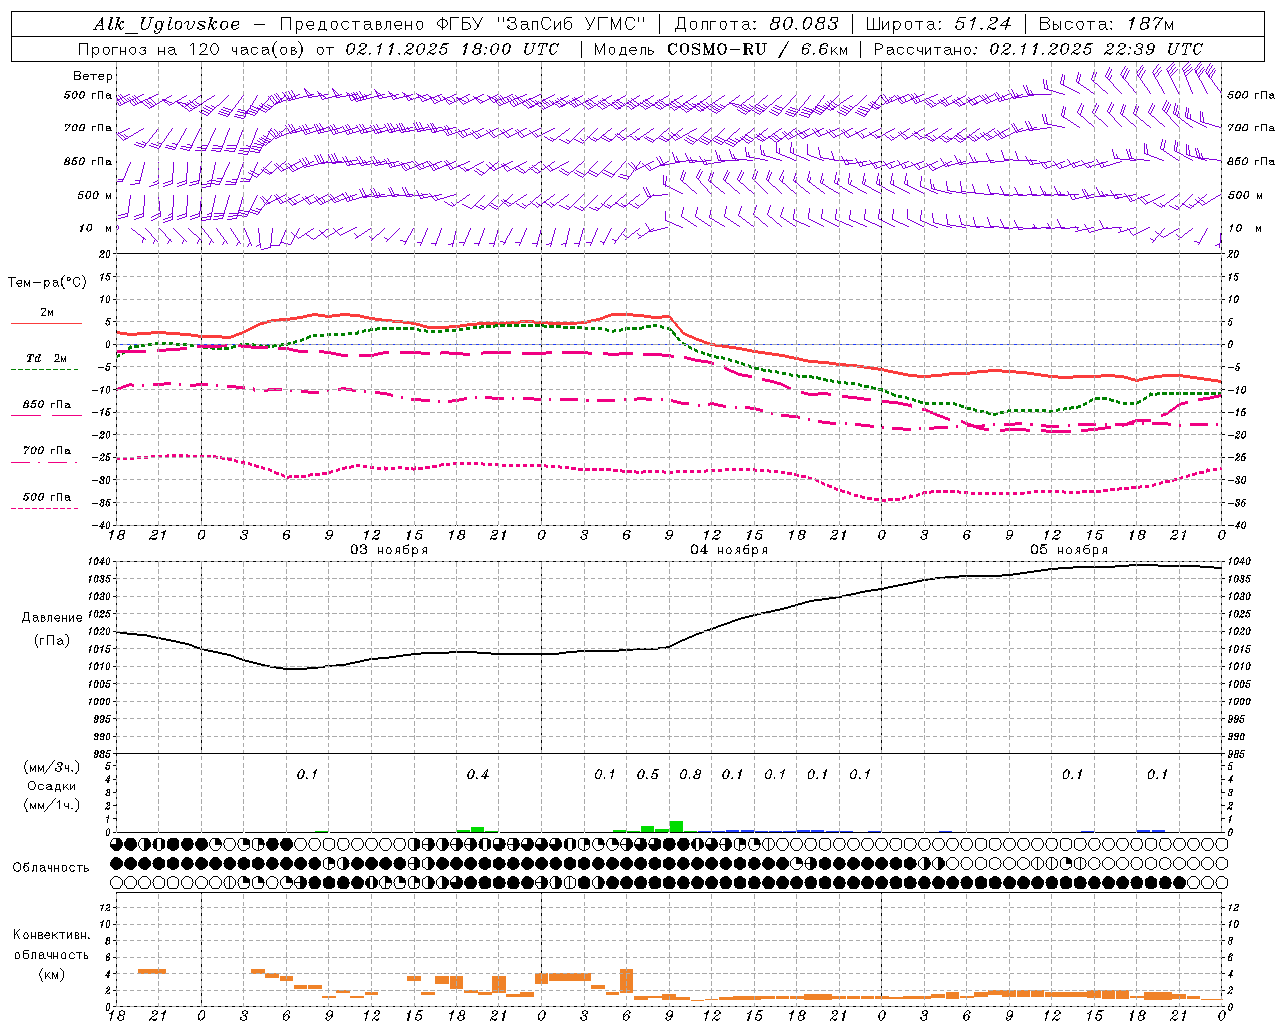Image resolution: width=1280 pixels, height=1024 pixels.
Task: Click the "Облачность" cloud cover label
Action: coord(51,868)
